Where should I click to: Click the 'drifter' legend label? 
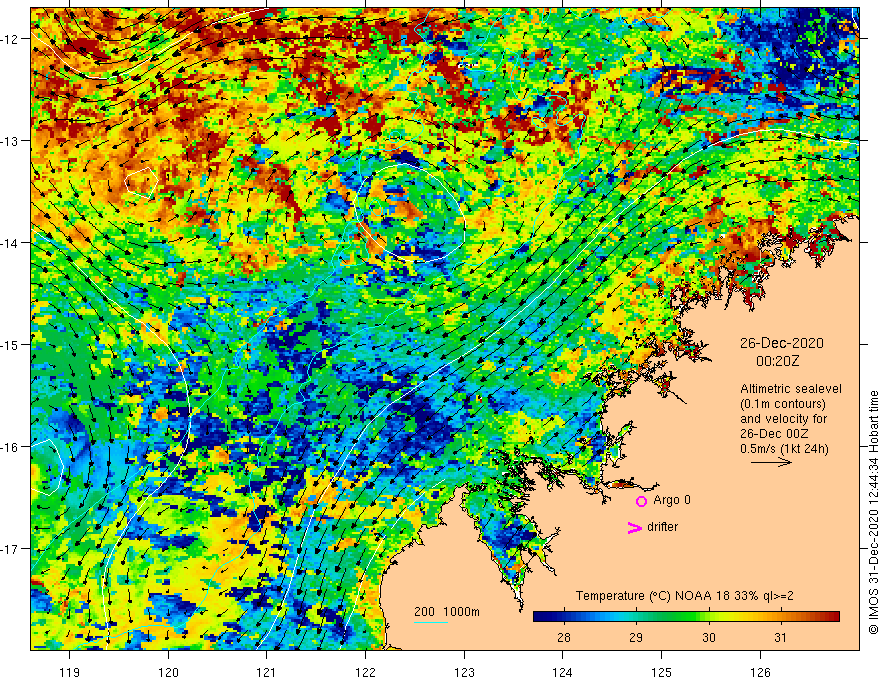(x=662, y=527)
